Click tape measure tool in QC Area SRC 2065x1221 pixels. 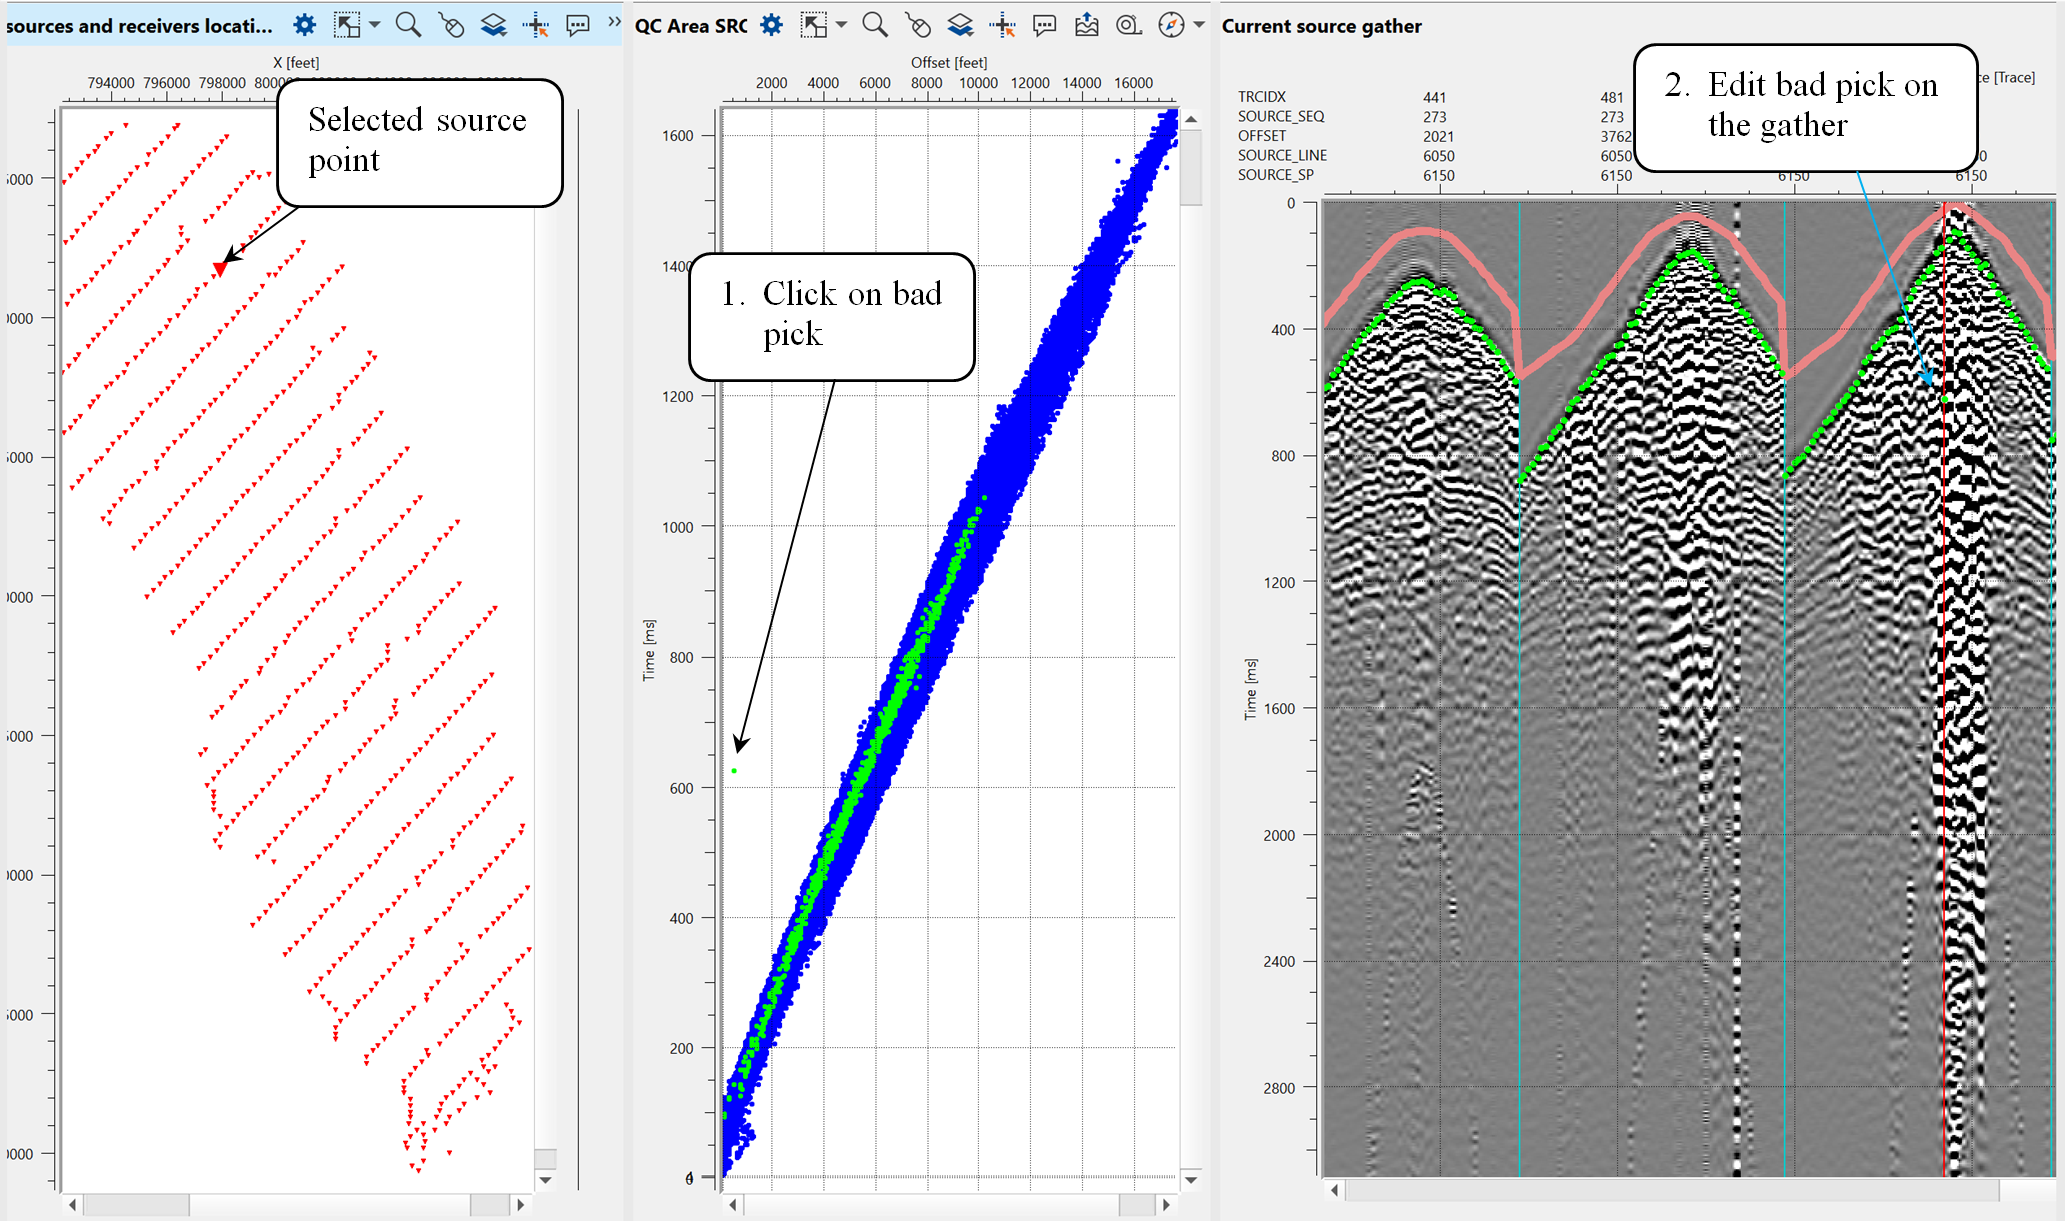1129,25
